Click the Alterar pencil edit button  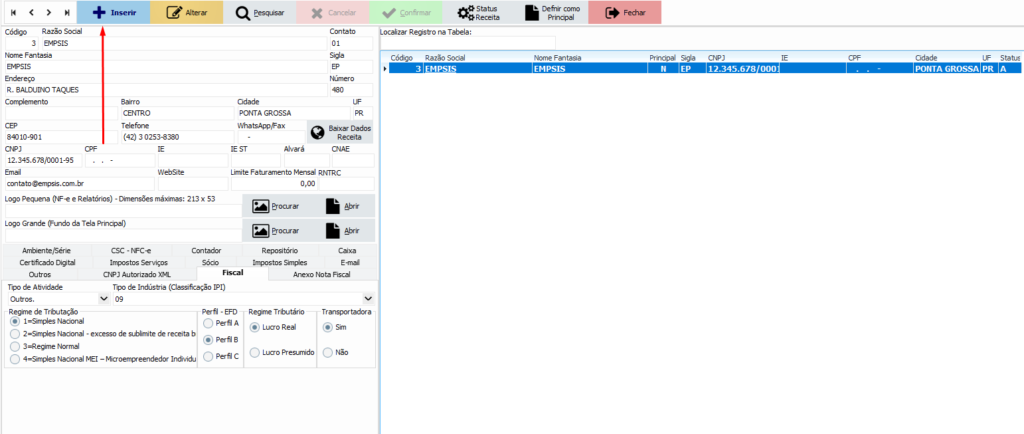click(187, 13)
